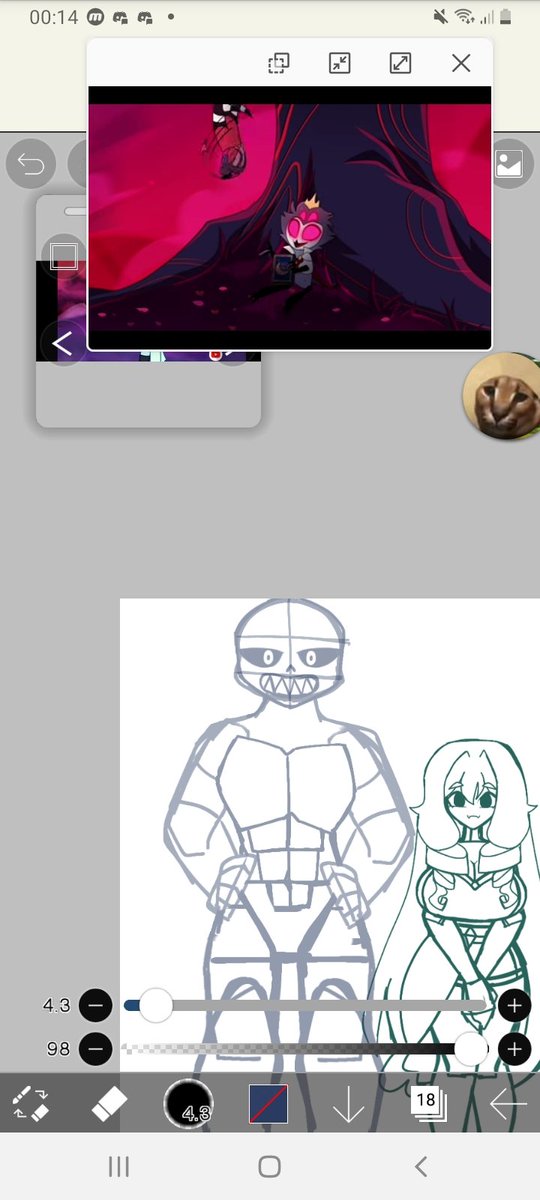Open the layers panel showing 18

[x=428, y=1103]
